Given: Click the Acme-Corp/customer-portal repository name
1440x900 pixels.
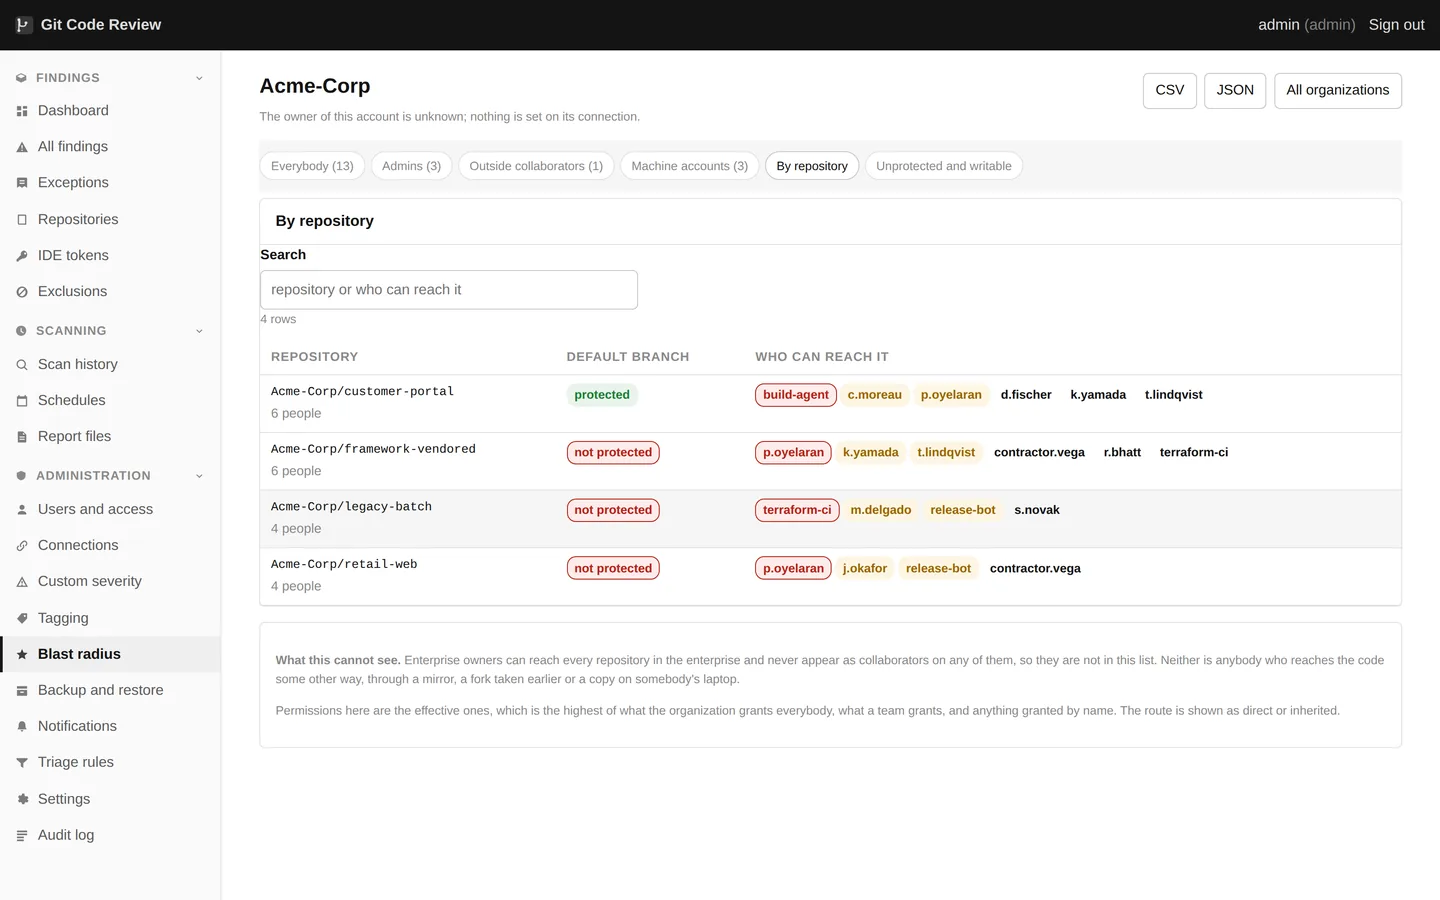Looking at the screenshot, I should (362, 392).
